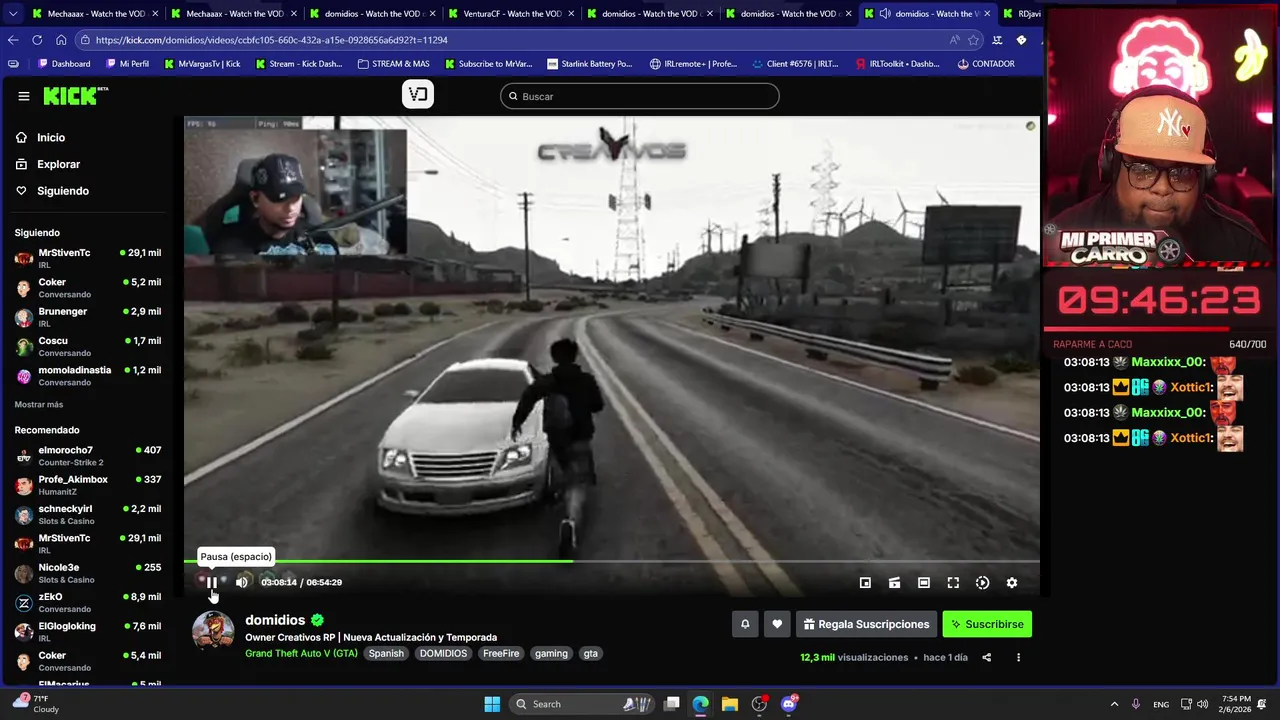Switch to the RDjavi browser tab

(x=1020, y=14)
